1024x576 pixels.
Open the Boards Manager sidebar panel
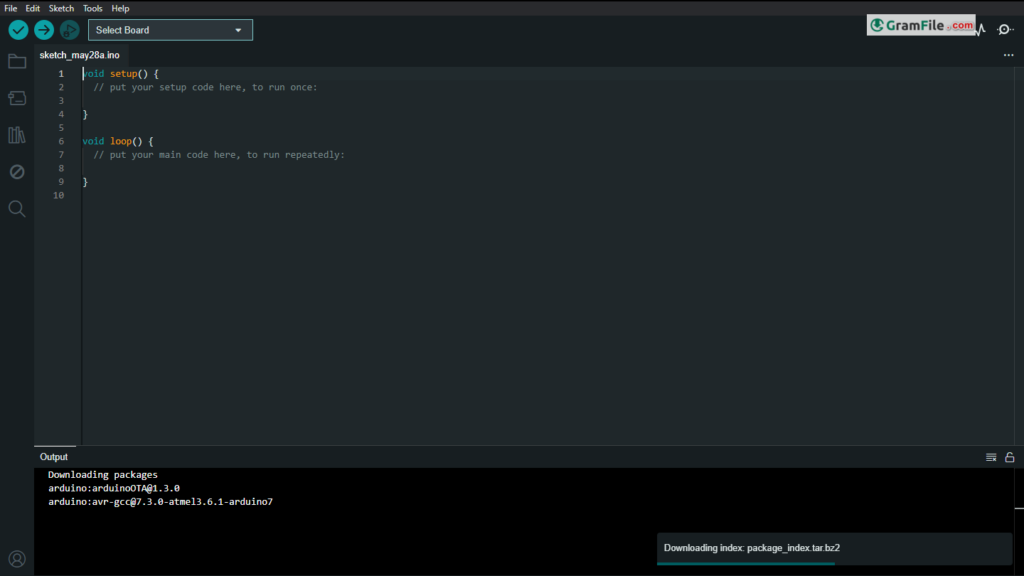tap(17, 98)
